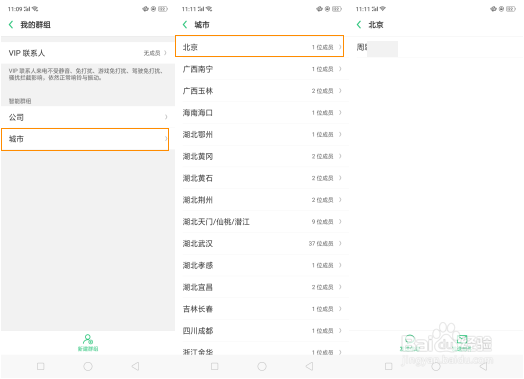This screenshot has width=524, height=379.
Task: Tap circle home button on 我的群组 screen
Action: click(88, 366)
